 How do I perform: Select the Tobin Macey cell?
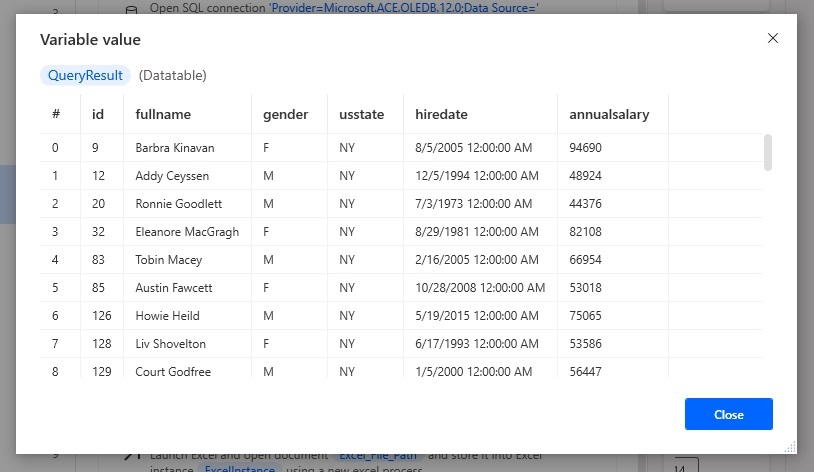point(168,260)
